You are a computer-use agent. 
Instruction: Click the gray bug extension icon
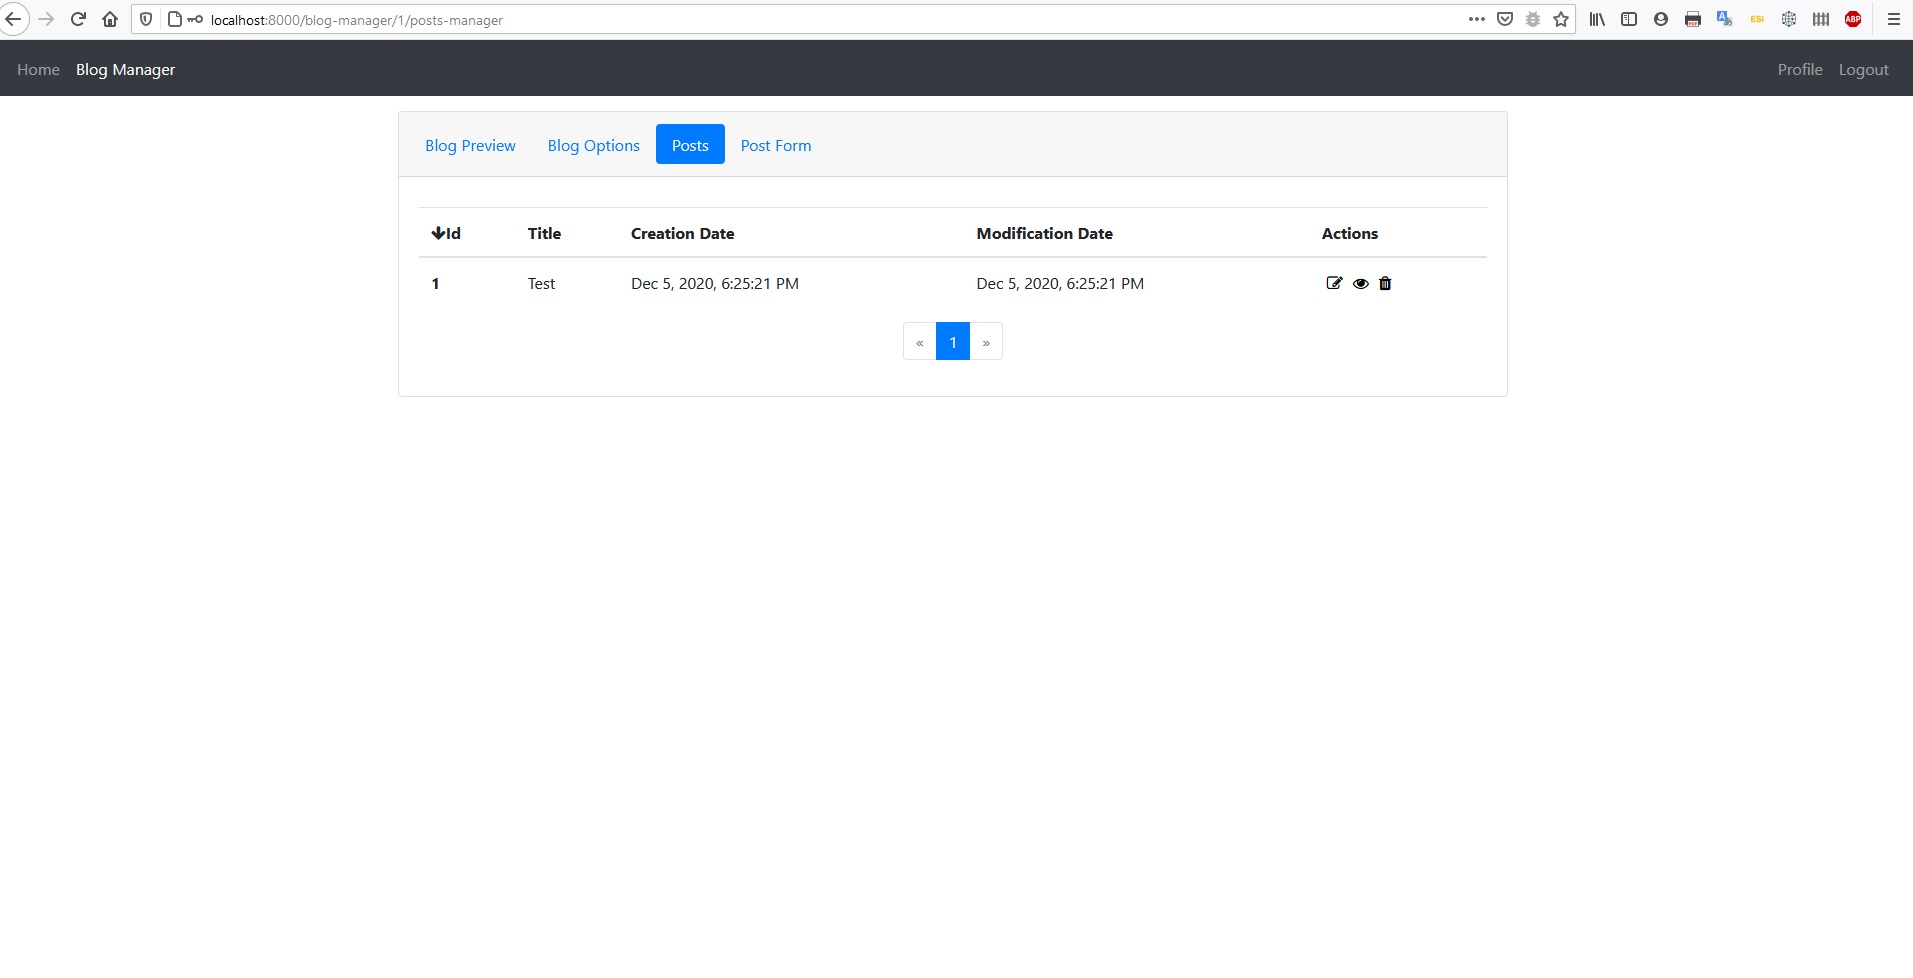click(x=1533, y=19)
